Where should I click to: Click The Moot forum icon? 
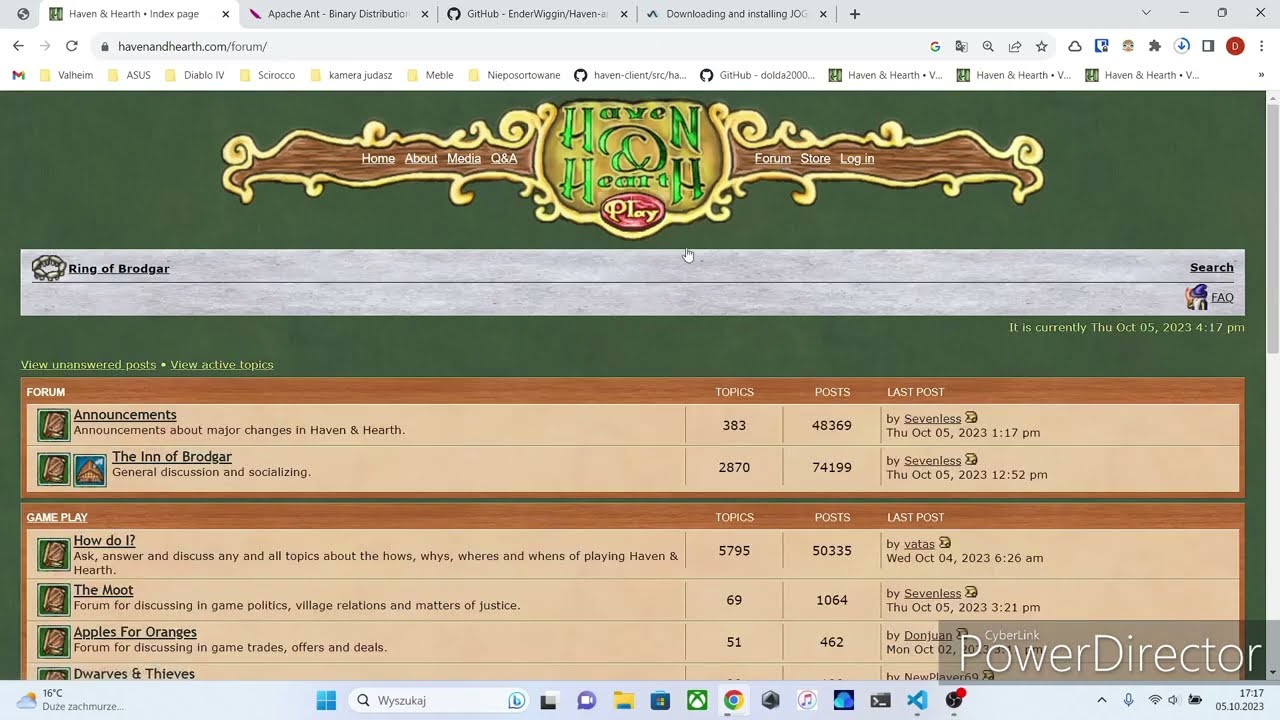(54, 600)
